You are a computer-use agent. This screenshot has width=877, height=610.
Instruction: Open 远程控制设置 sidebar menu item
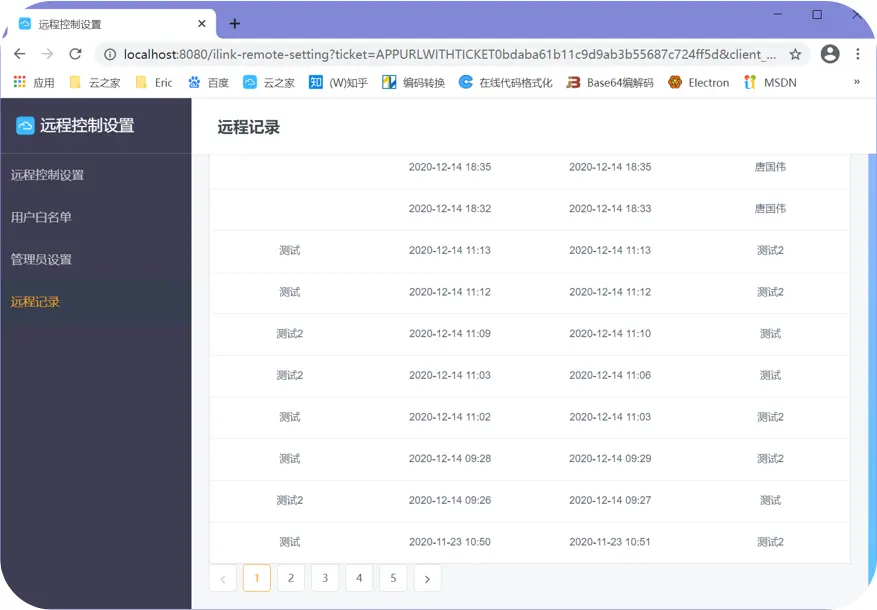96,175
